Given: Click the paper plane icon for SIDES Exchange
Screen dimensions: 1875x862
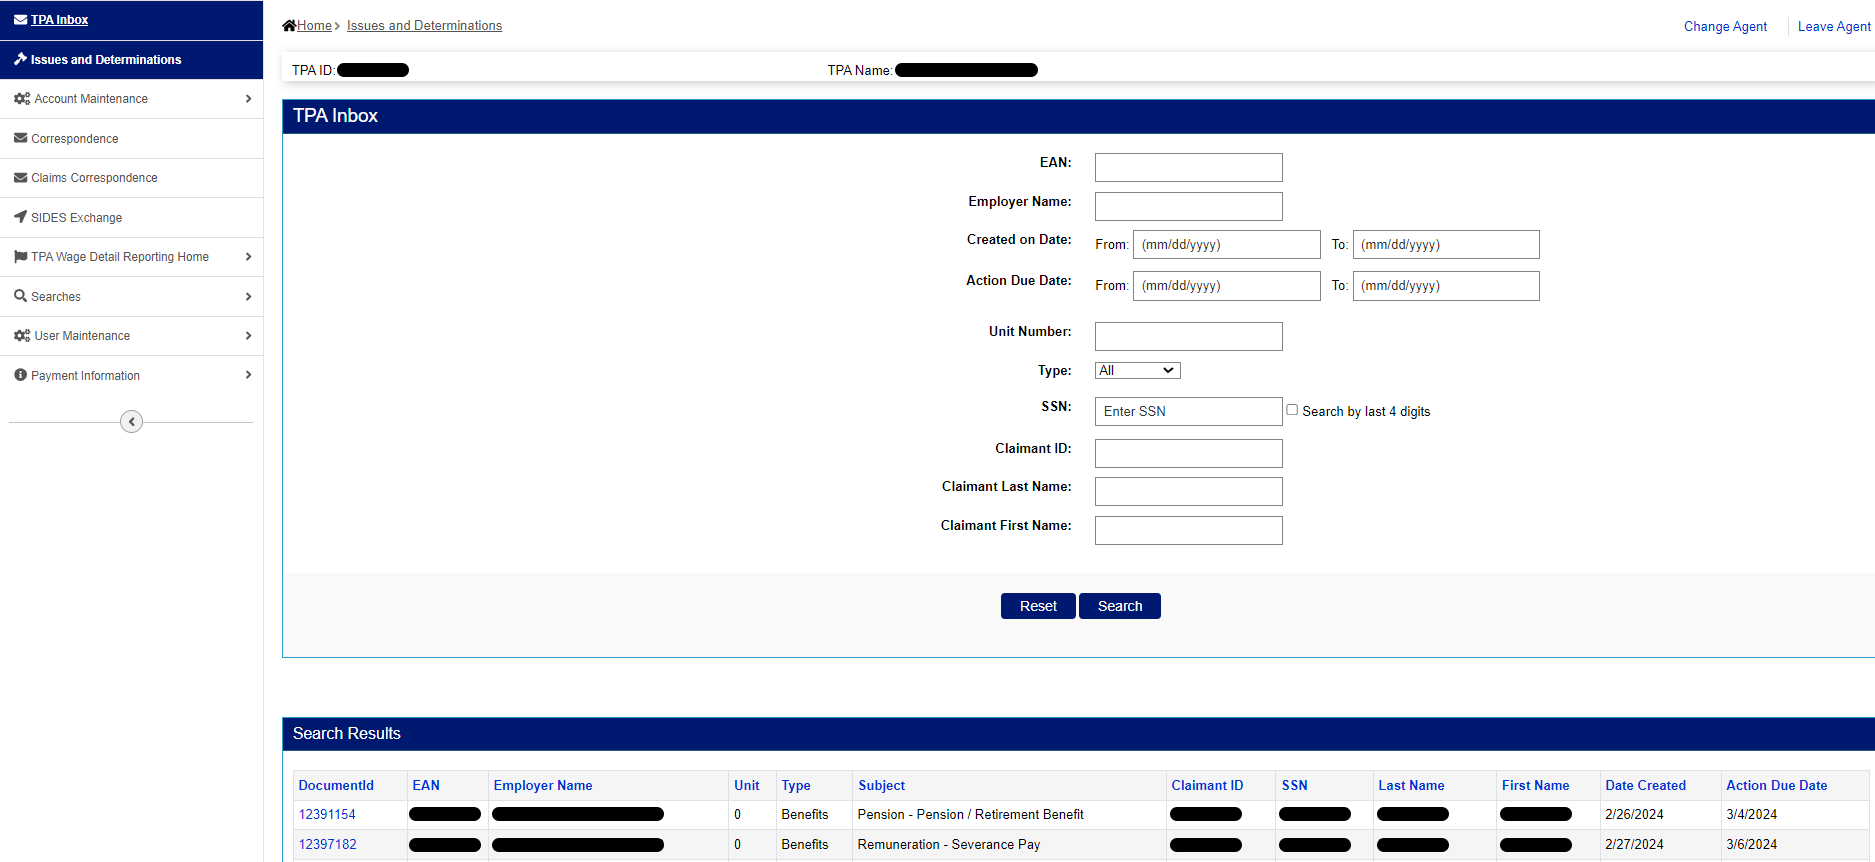Looking at the screenshot, I should coord(20,217).
